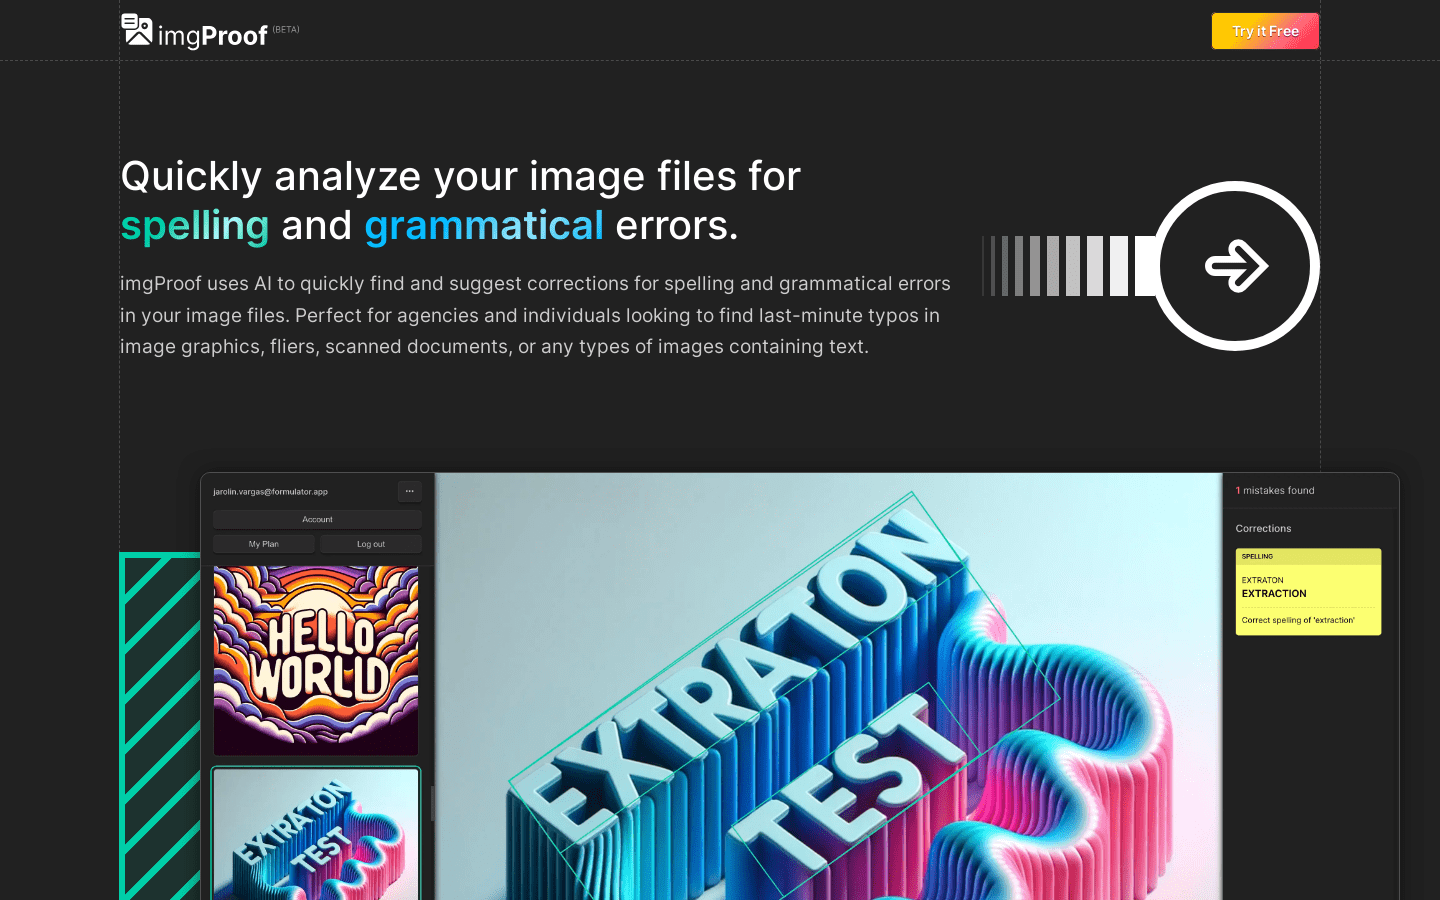Screen dimensions: 1440x900
Task: Click the BETA label beside the logo
Action: (286, 29)
